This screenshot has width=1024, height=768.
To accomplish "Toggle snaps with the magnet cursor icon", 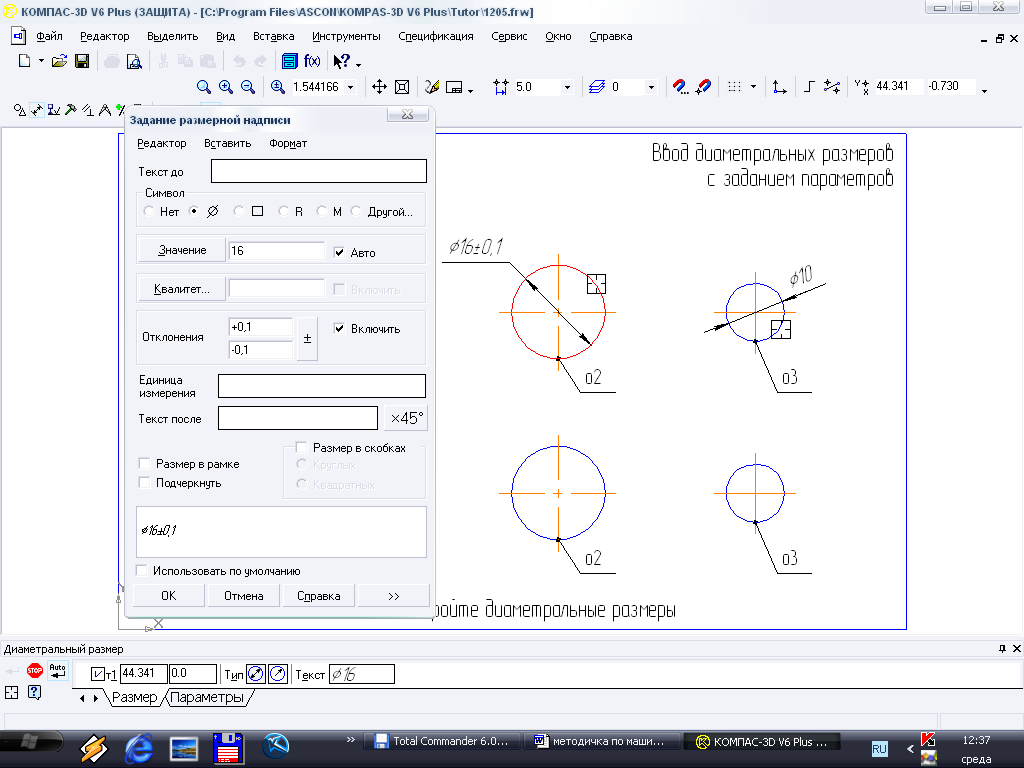I will 703,87.
